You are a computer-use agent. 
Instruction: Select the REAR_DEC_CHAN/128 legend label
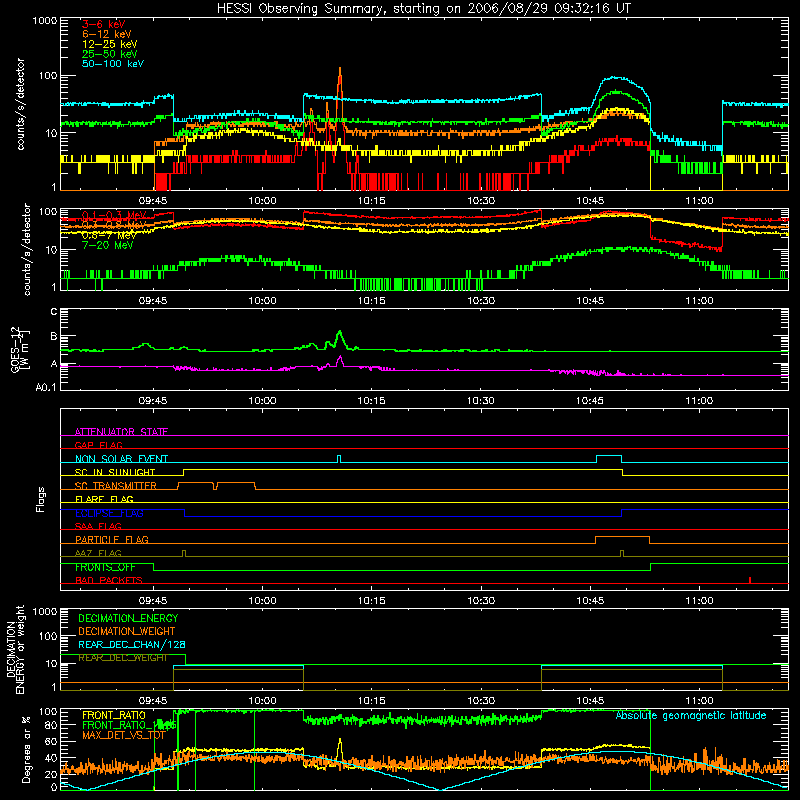point(132,644)
